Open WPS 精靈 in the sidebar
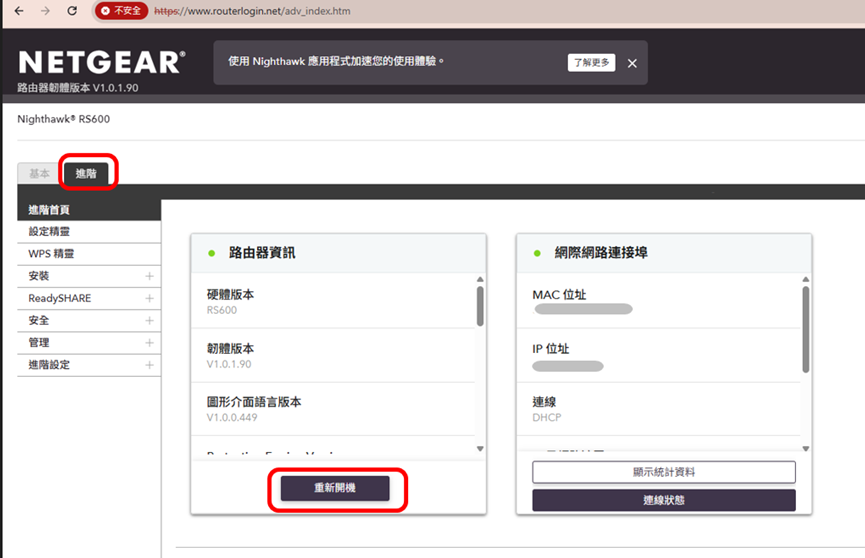Image resolution: width=865 pixels, height=558 pixels. [x=89, y=254]
